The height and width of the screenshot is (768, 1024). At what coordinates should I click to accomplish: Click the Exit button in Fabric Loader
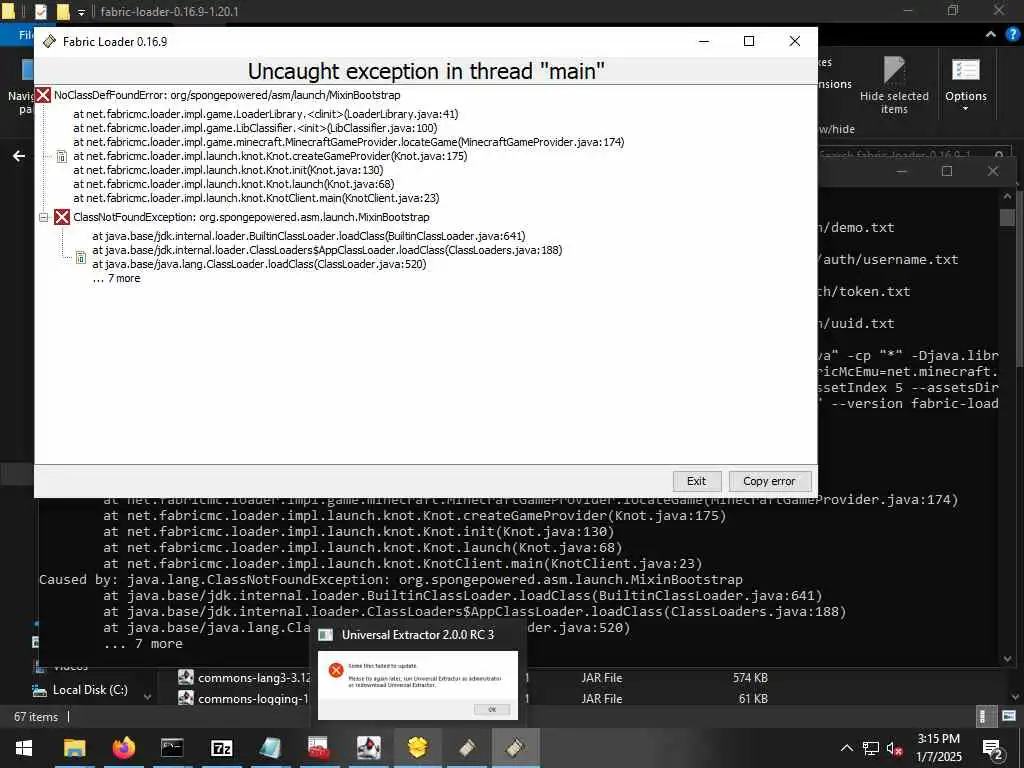(697, 481)
